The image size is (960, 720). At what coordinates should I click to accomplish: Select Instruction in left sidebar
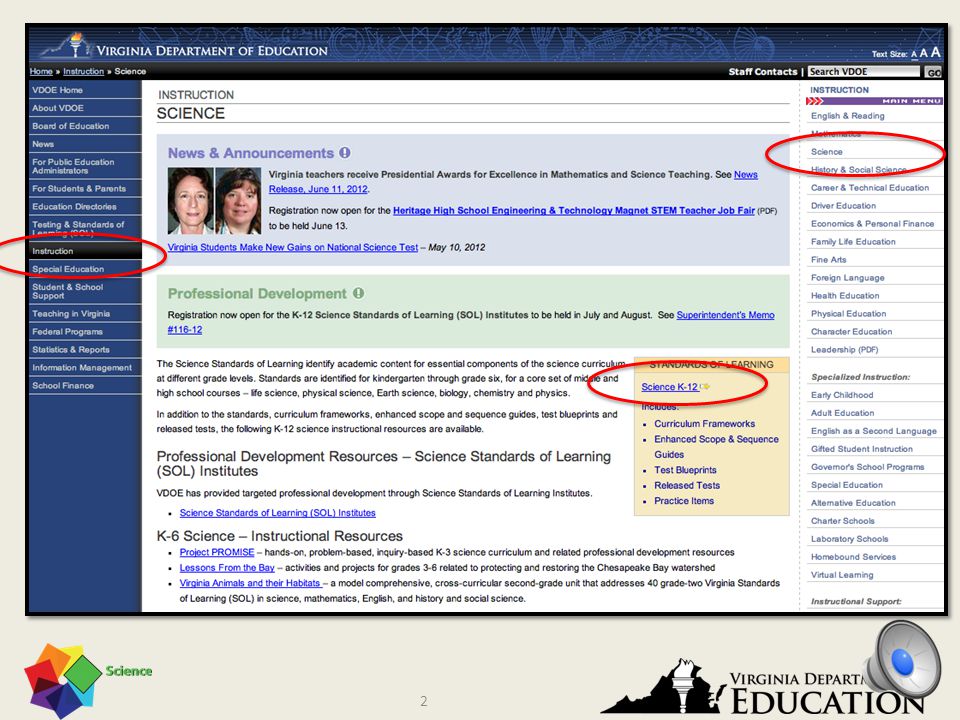tap(85, 251)
